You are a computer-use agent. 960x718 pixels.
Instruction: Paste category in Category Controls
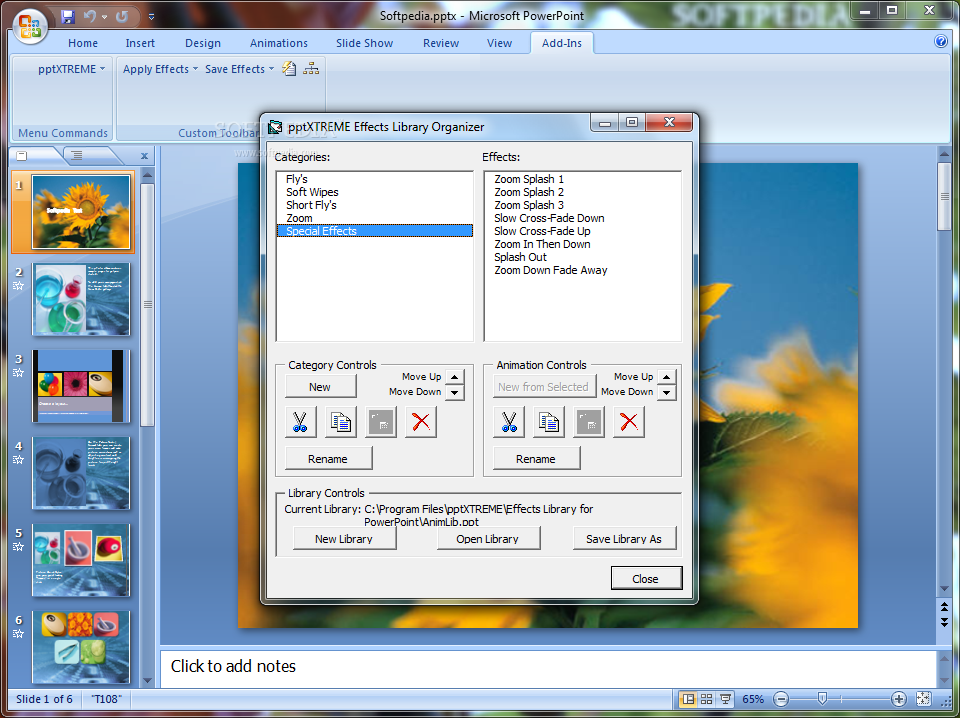381,422
